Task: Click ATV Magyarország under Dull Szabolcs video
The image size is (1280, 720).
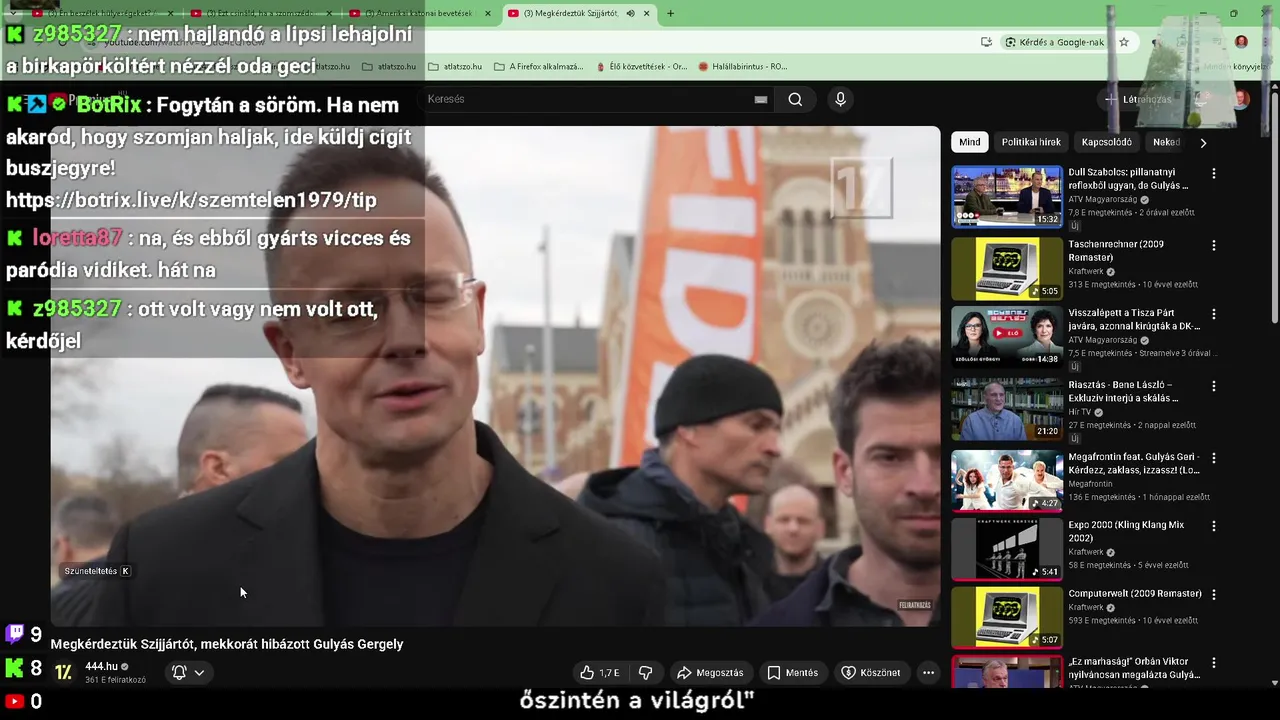Action: [x=1104, y=200]
